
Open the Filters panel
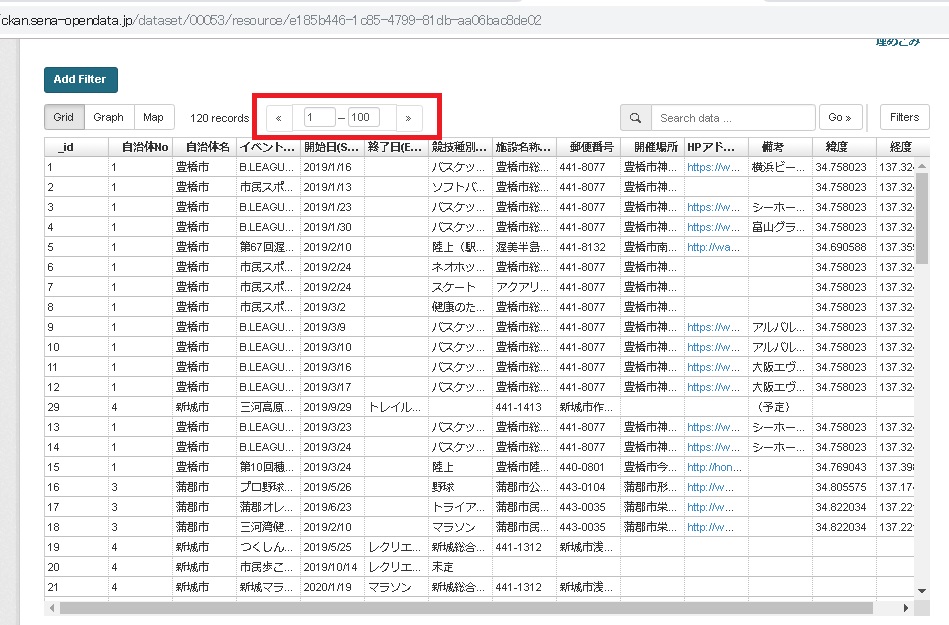click(904, 118)
